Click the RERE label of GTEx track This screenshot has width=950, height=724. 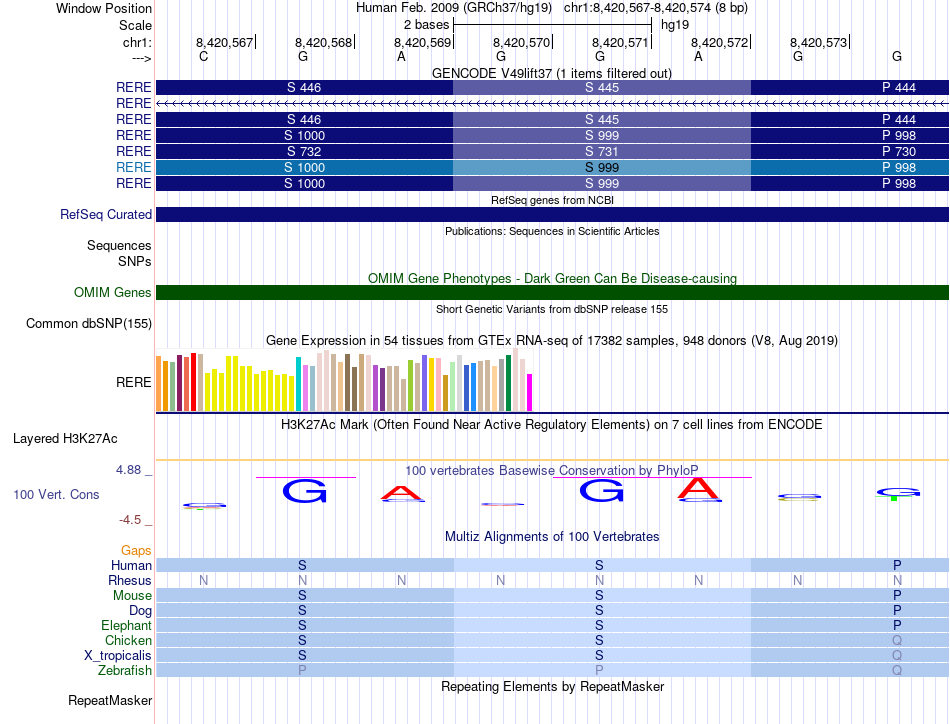(134, 382)
